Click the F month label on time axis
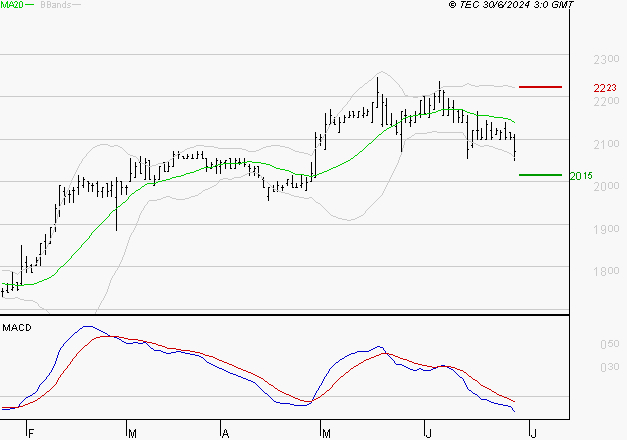The width and height of the screenshot is (627, 440). [x=31, y=434]
